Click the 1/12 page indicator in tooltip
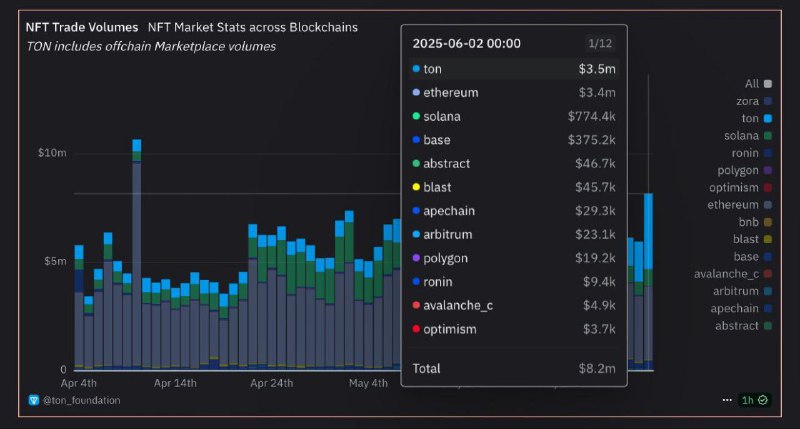The width and height of the screenshot is (800, 429). click(x=599, y=43)
